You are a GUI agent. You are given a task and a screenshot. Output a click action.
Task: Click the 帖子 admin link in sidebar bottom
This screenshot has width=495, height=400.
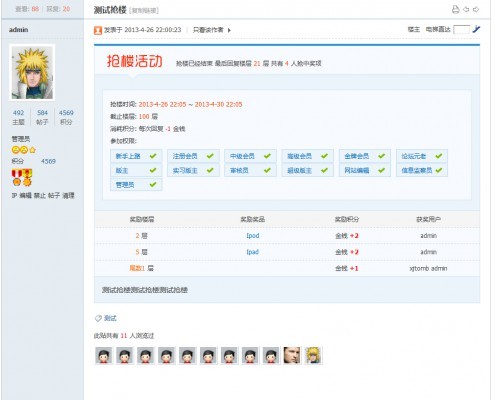click(54, 196)
